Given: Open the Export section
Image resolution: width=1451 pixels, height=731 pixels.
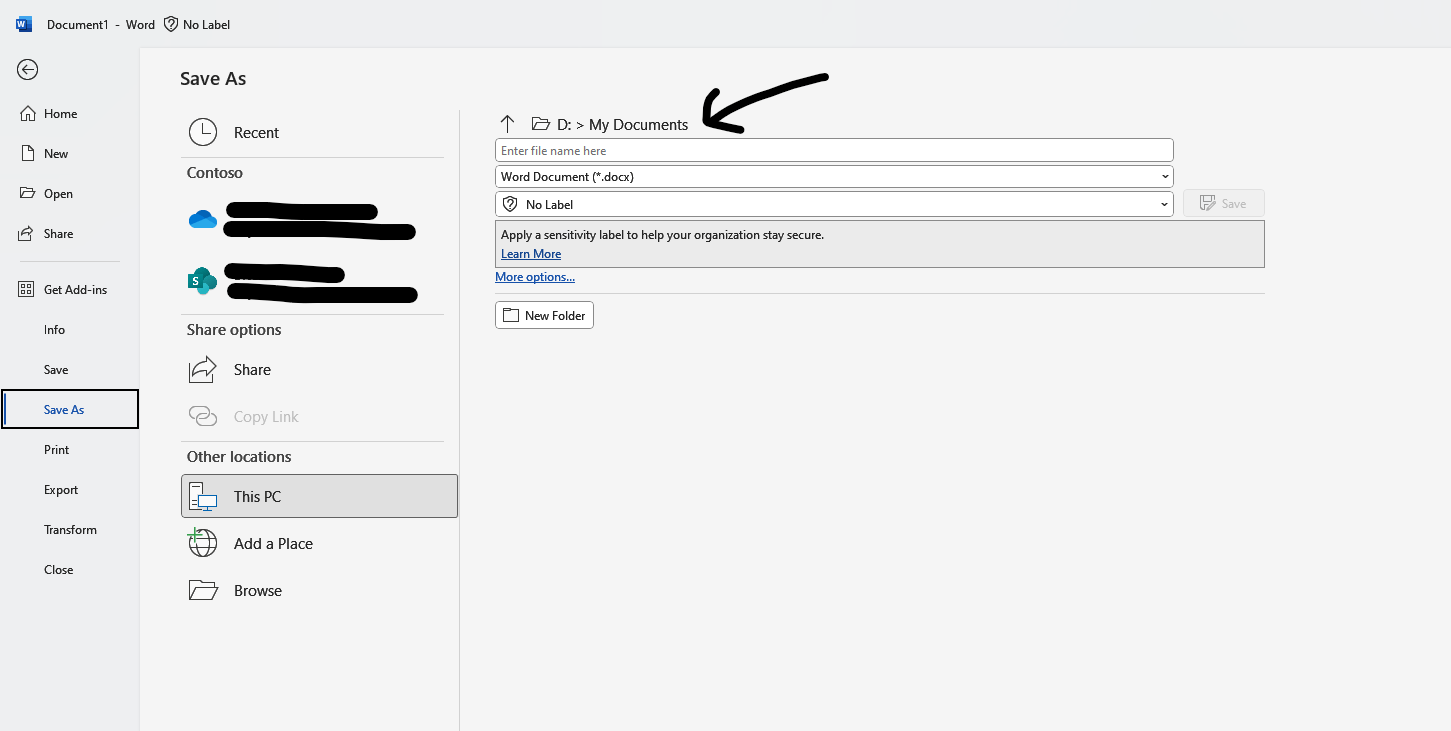Looking at the screenshot, I should pyautogui.click(x=61, y=489).
